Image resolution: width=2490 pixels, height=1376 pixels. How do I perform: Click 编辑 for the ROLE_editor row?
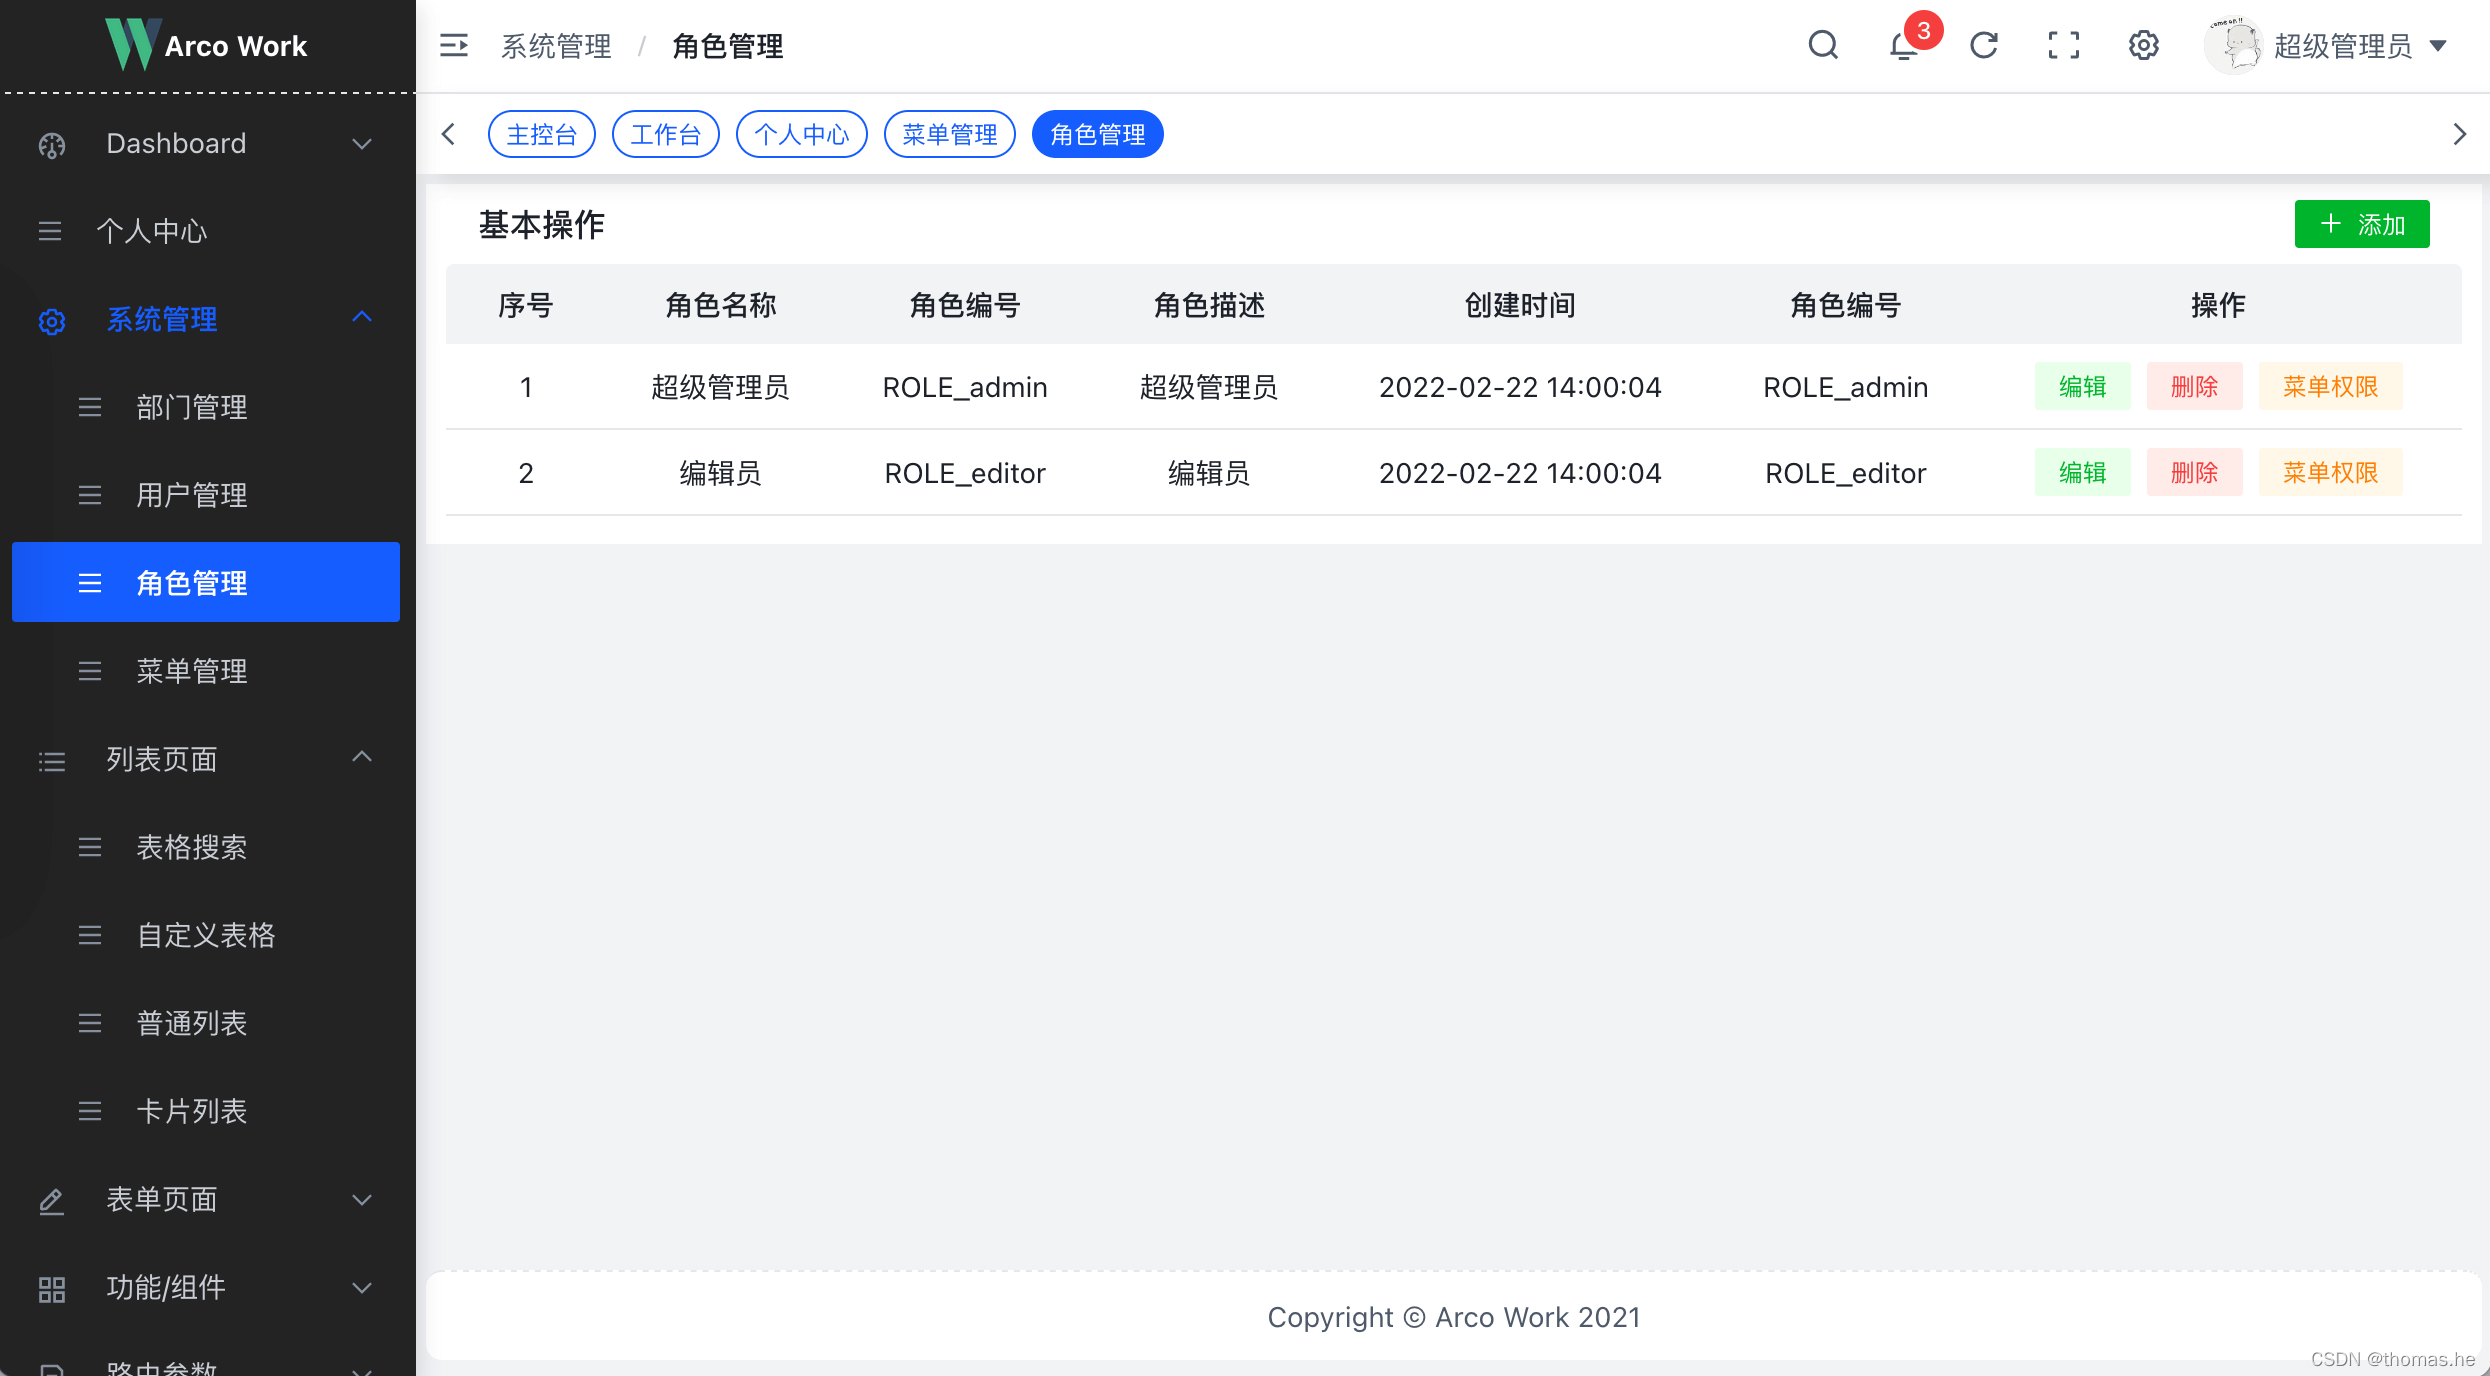(2082, 471)
